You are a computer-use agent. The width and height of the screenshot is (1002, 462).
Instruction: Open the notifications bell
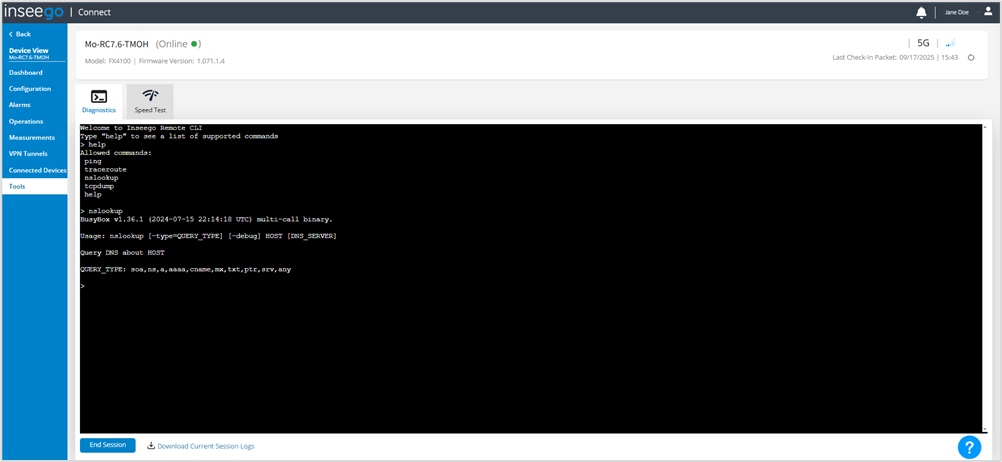tap(921, 12)
